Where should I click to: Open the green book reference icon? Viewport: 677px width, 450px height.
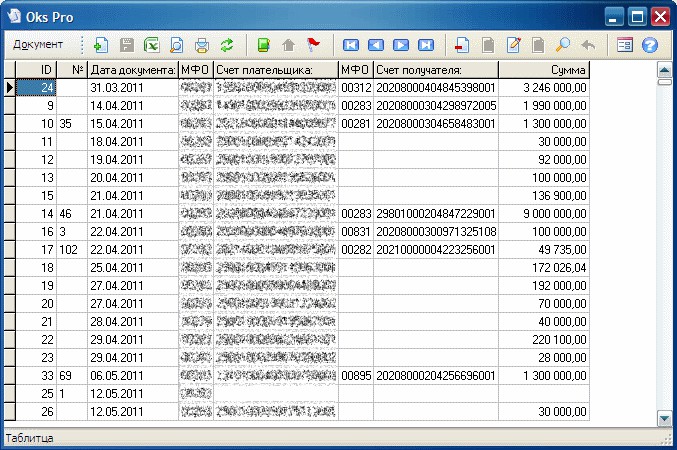click(x=263, y=45)
